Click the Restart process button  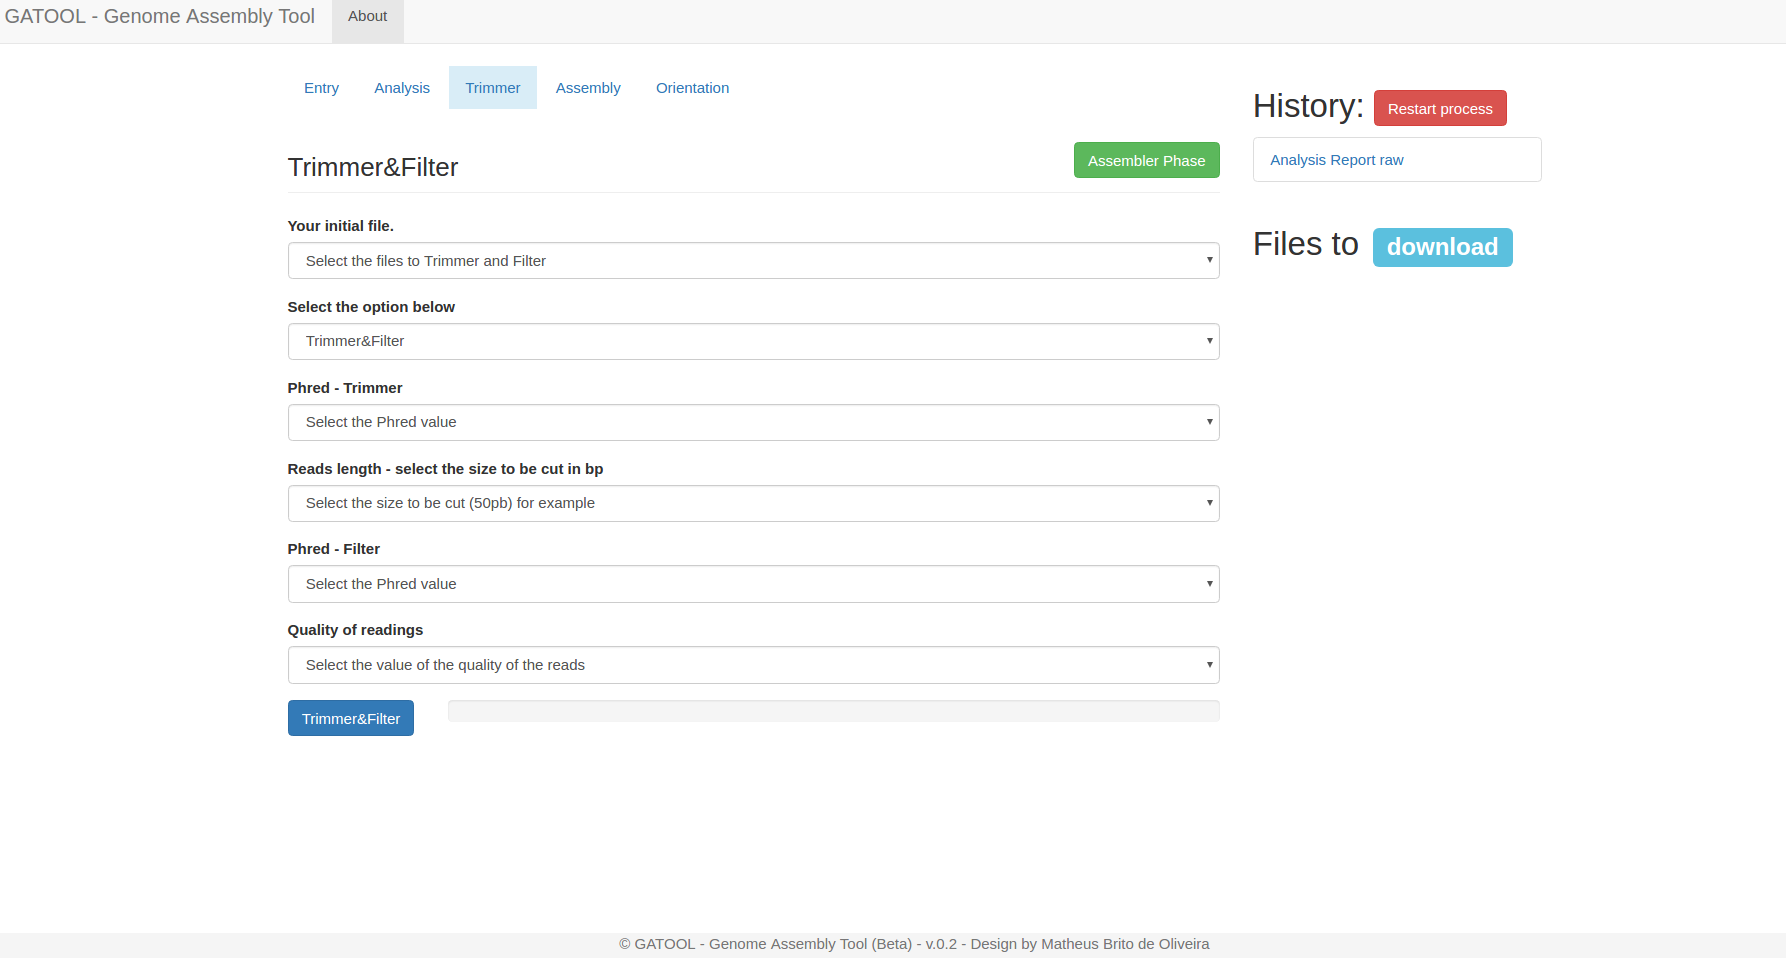(1439, 108)
